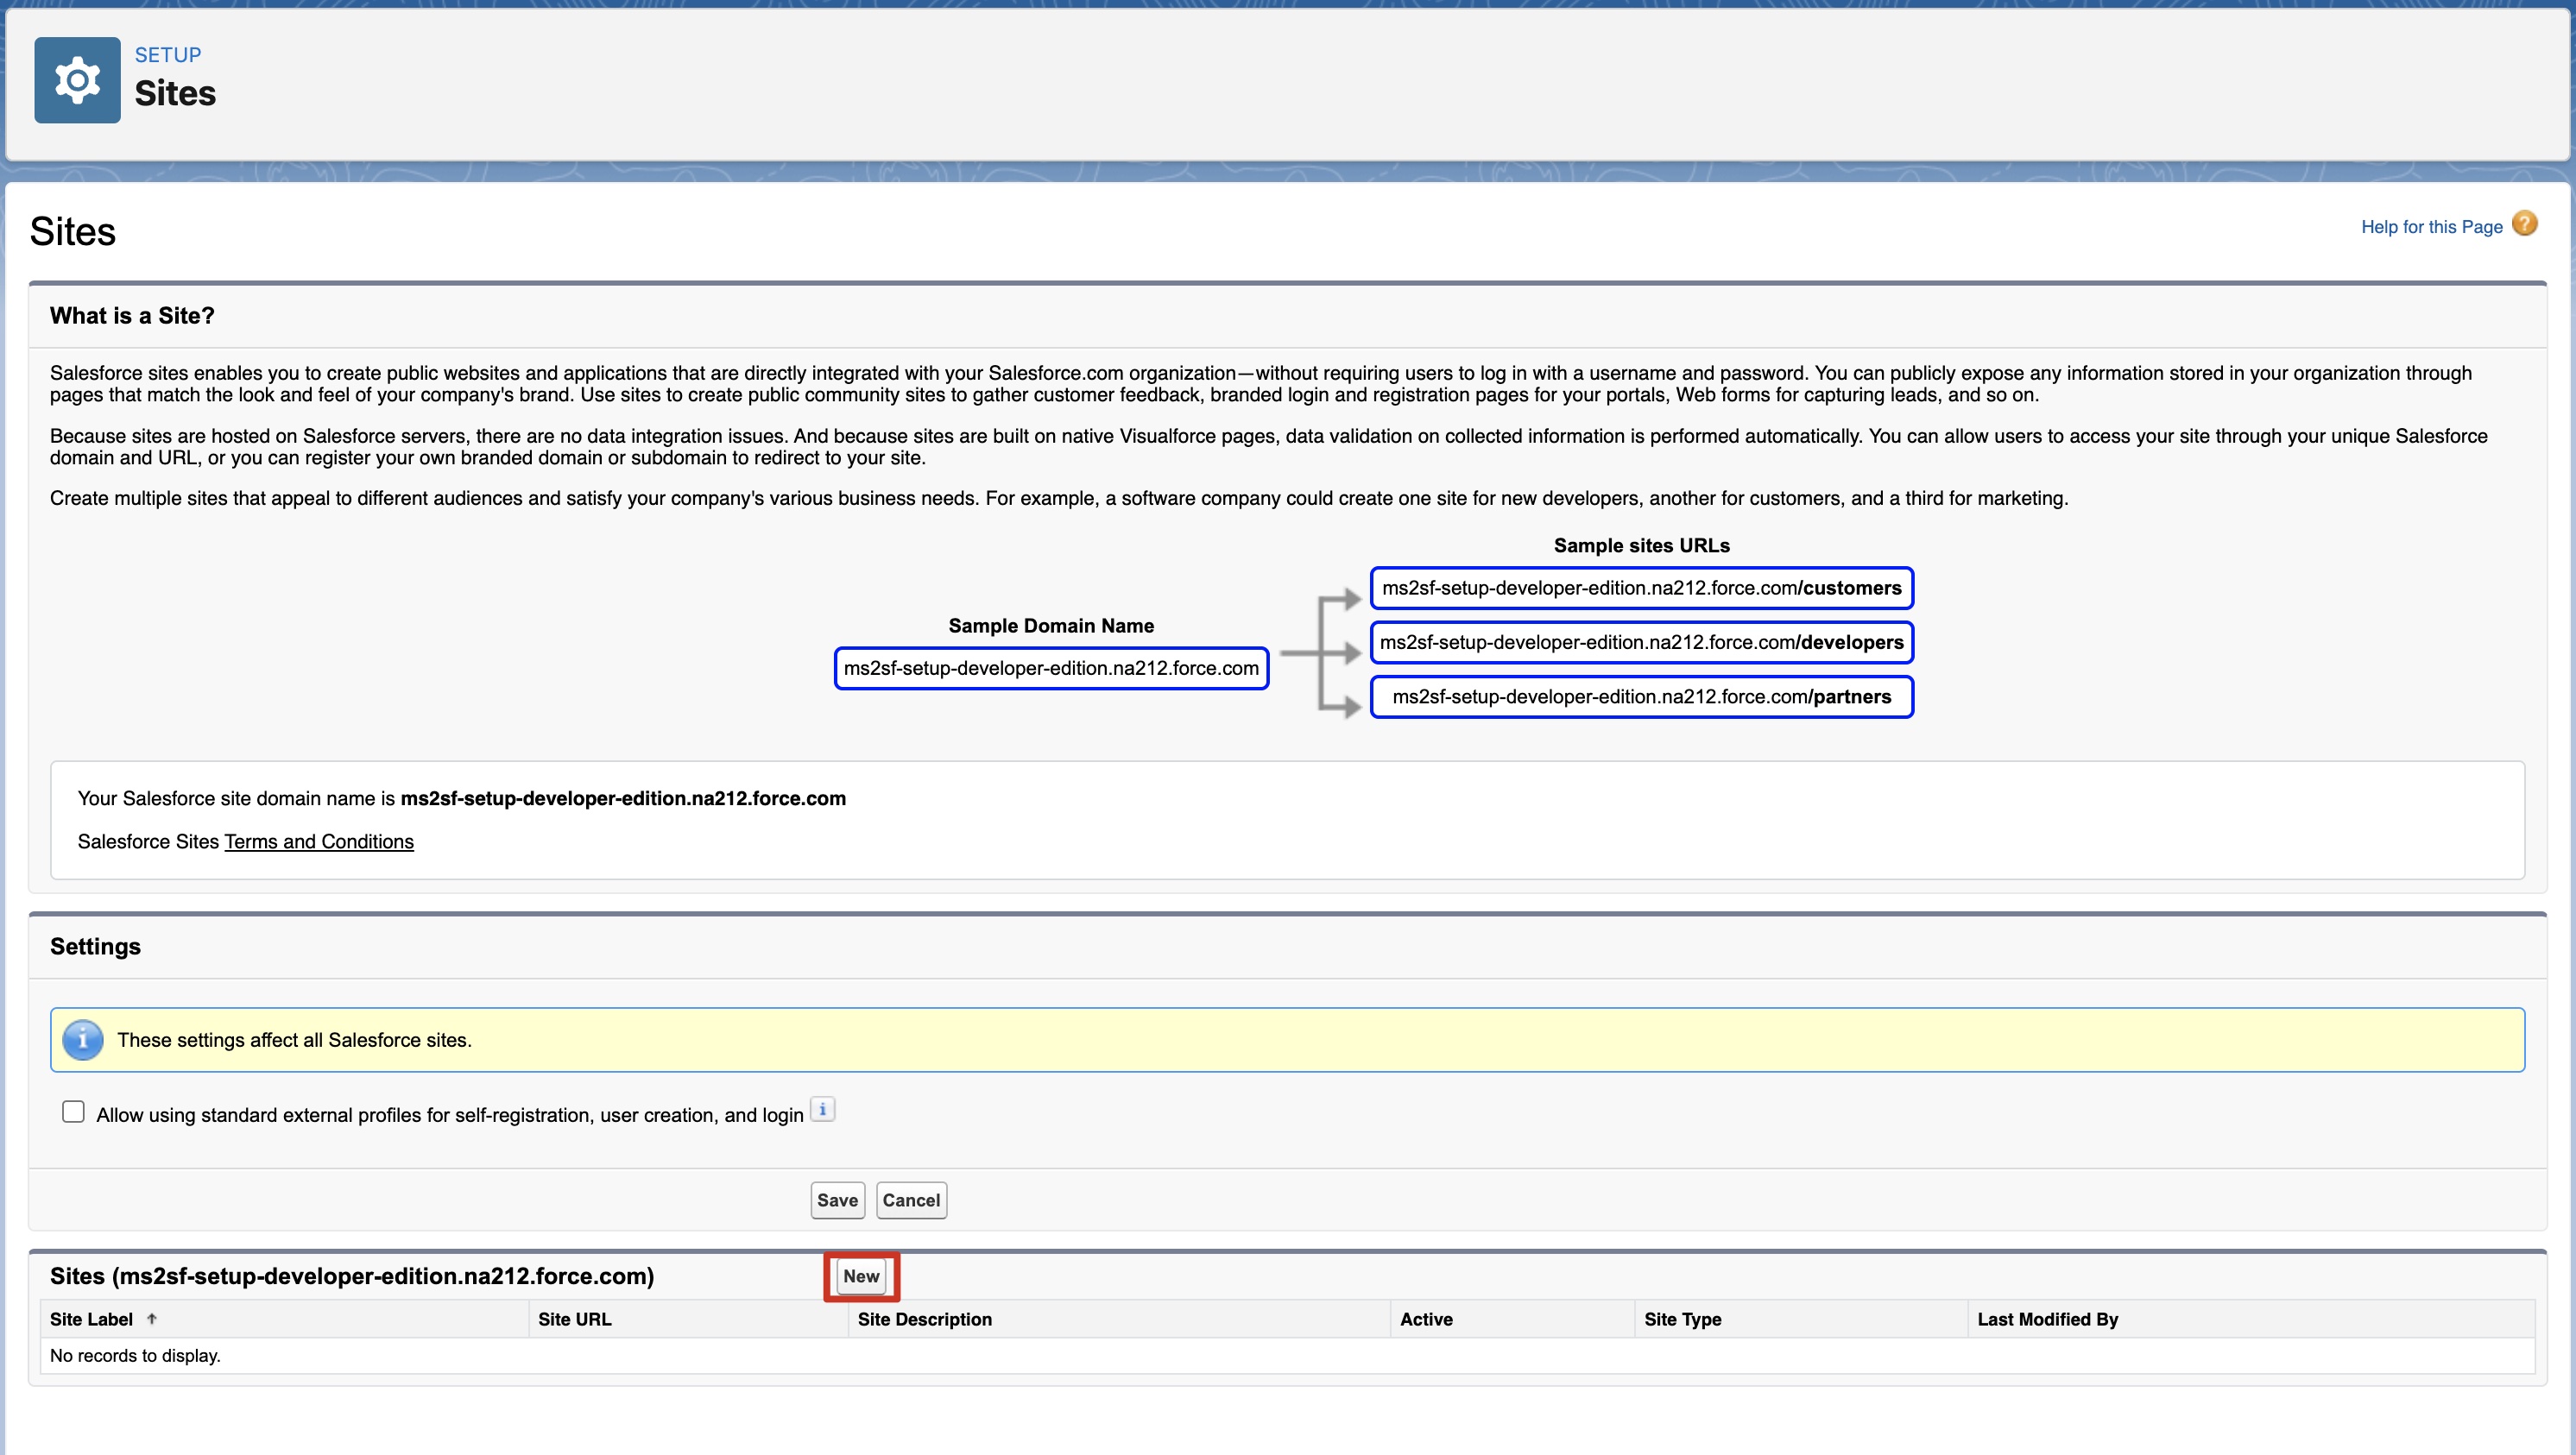The height and width of the screenshot is (1455, 2576).
Task: Click the Settings section heading
Action: point(95,947)
